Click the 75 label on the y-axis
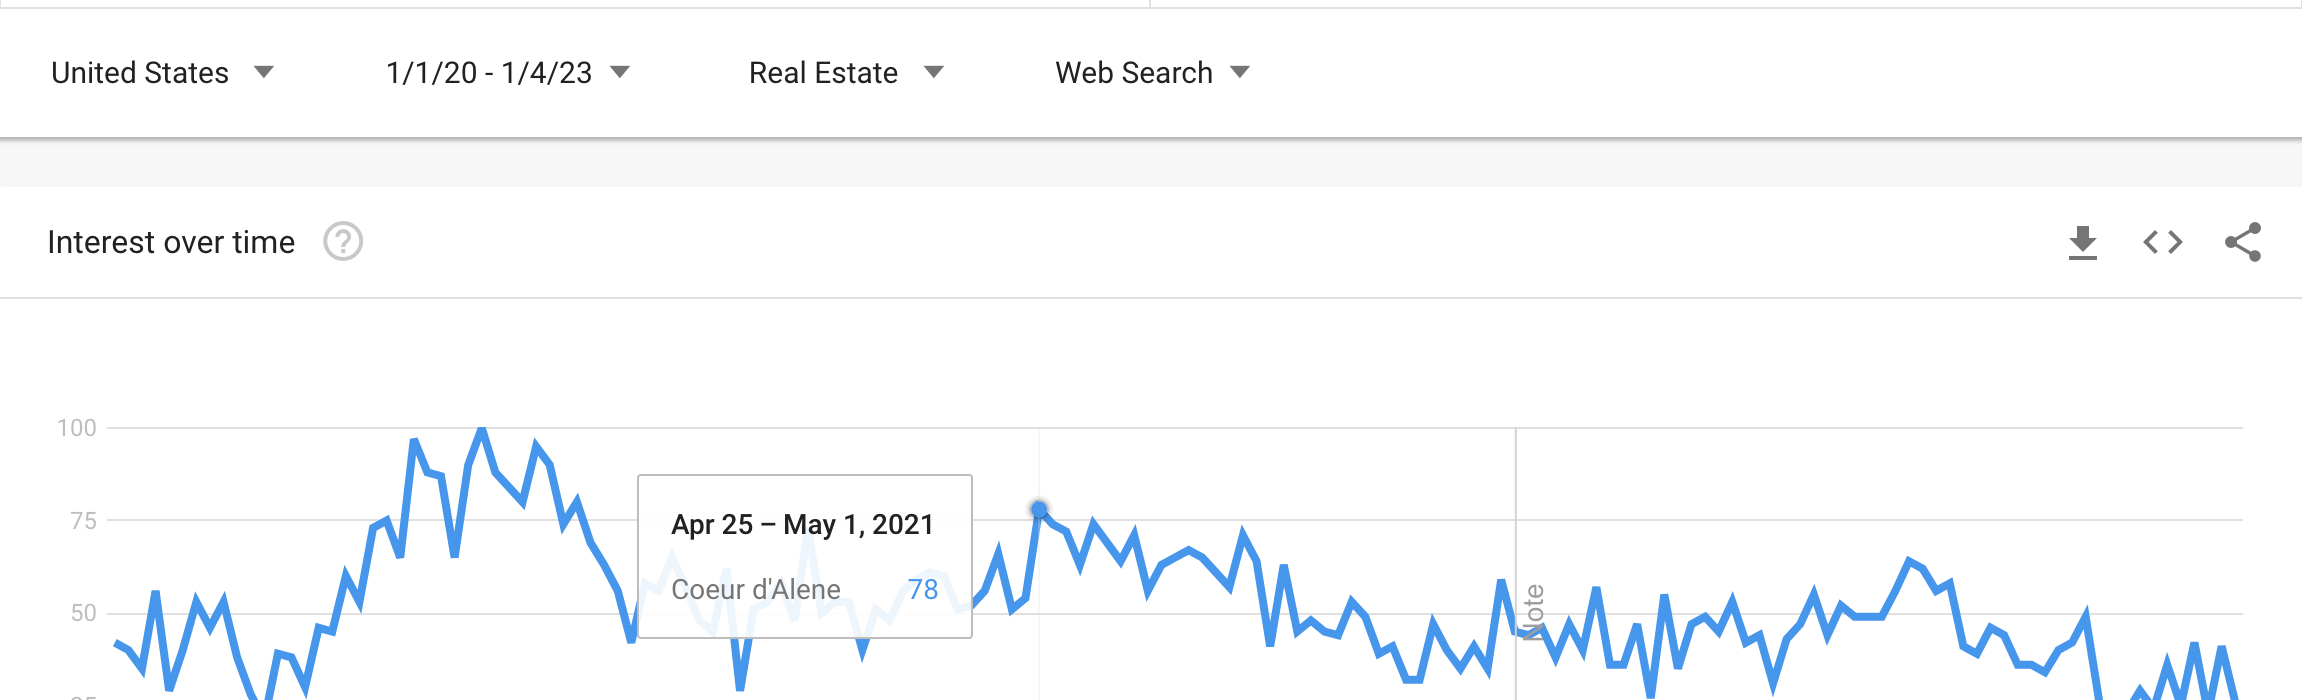The height and width of the screenshot is (700, 2302). [x=83, y=520]
